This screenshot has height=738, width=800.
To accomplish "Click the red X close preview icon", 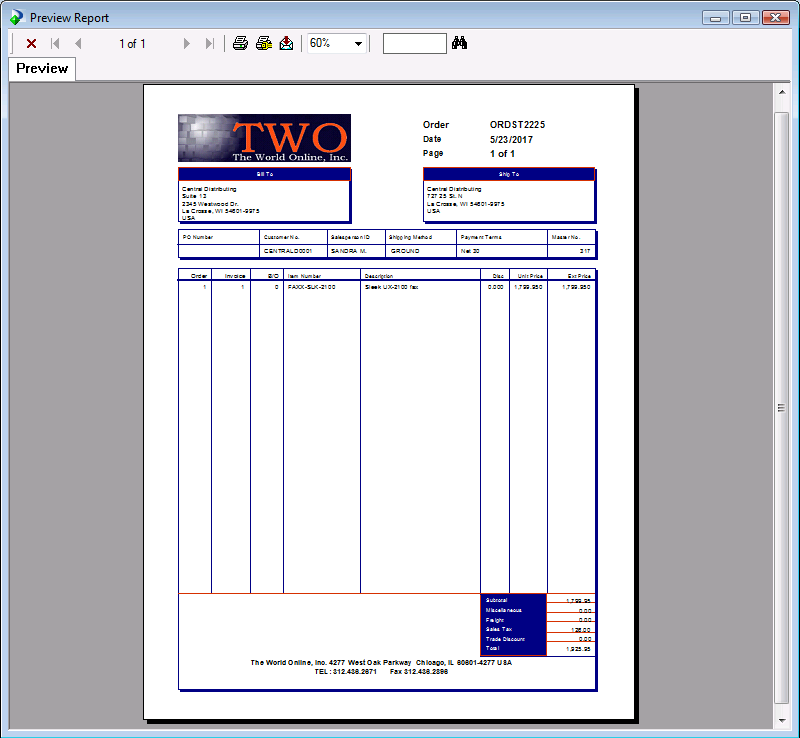I will tap(32, 44).
